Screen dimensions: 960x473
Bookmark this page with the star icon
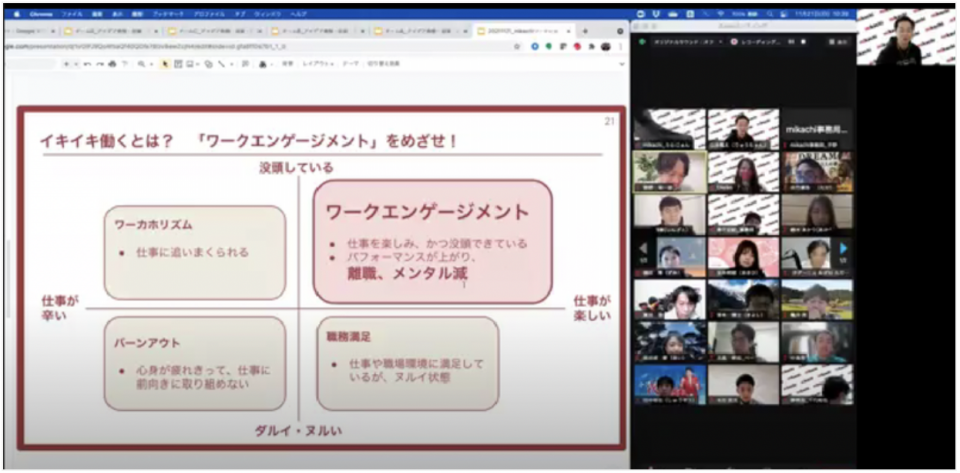517,47
